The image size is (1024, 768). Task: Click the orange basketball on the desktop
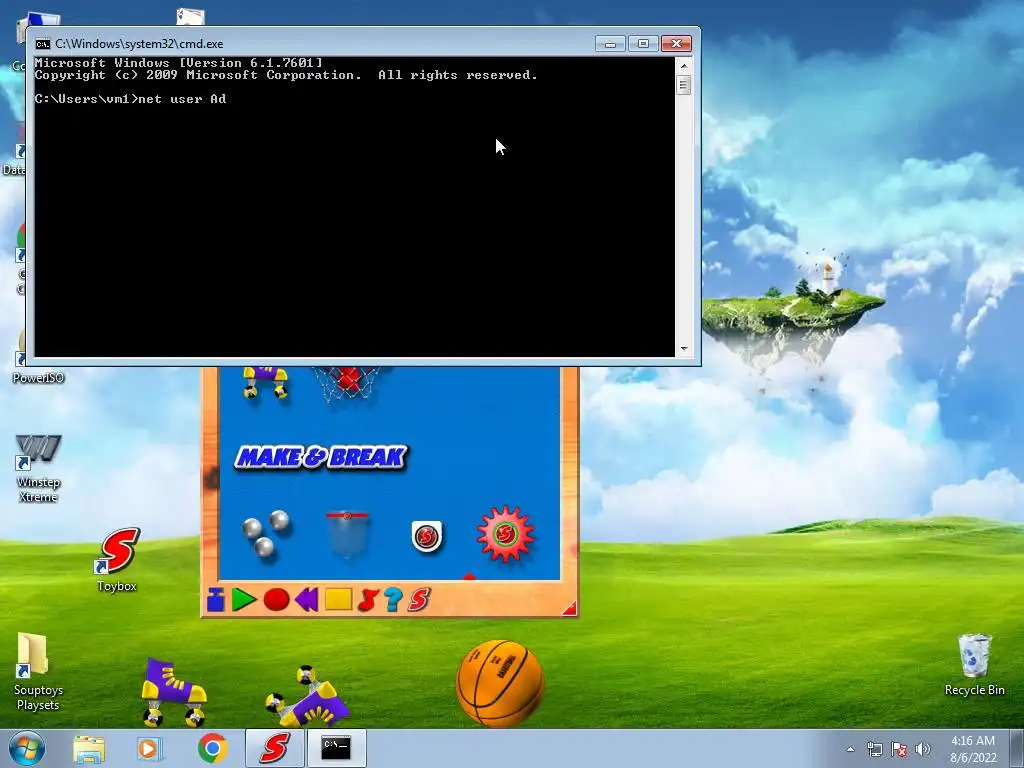pyautogui.click(x=500, y=683)
